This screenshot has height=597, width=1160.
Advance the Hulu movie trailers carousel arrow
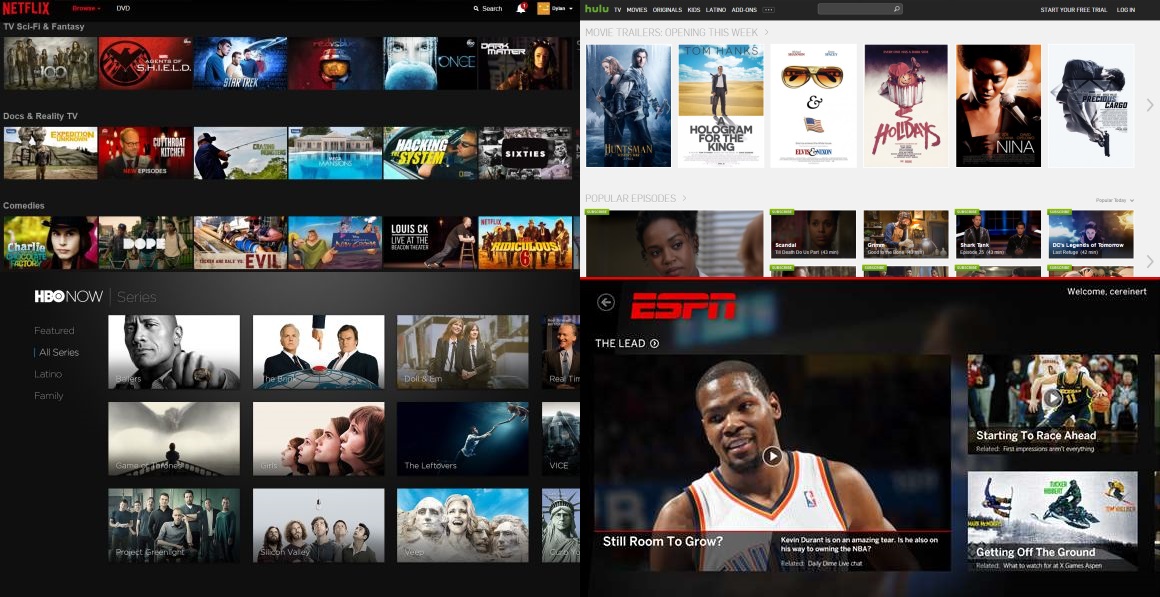click(x=1150, y=106)
